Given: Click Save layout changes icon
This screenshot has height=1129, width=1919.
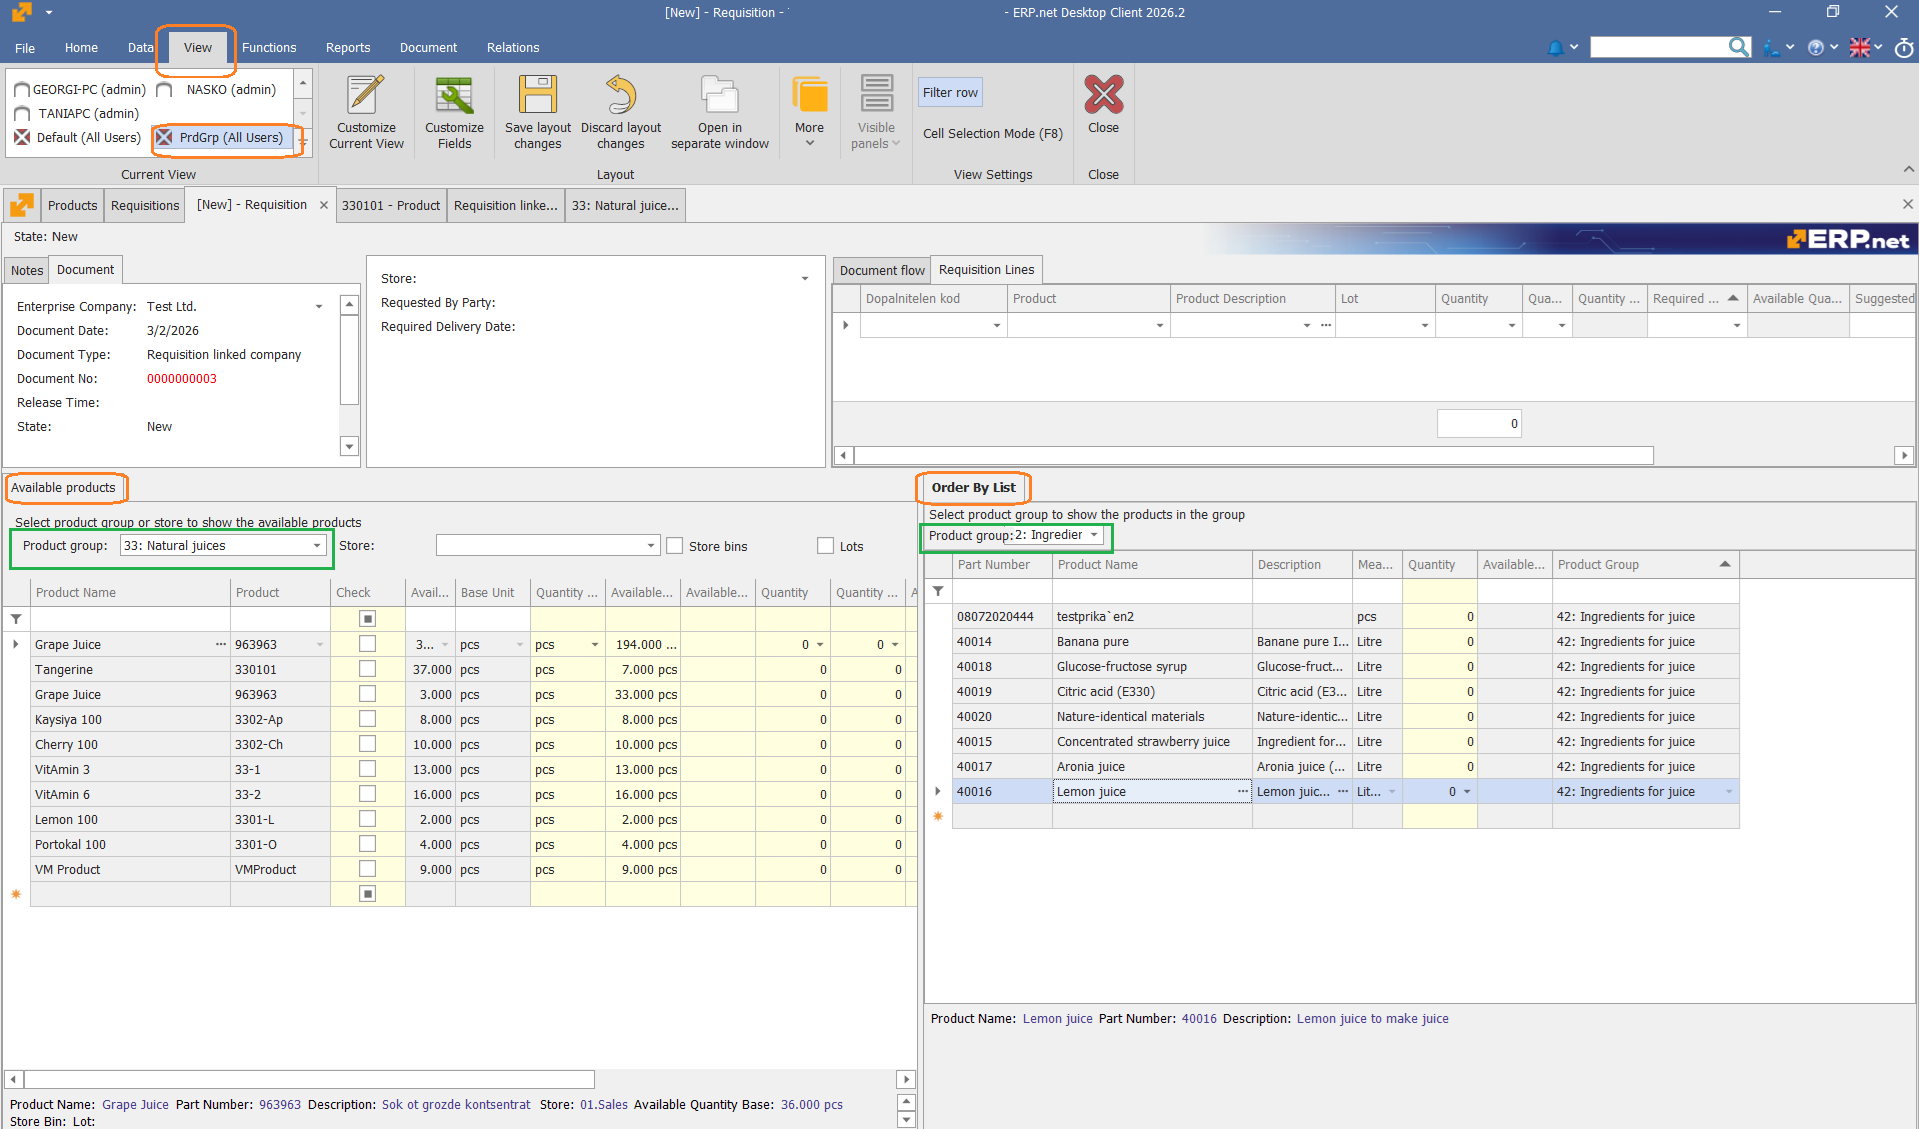Looking at the screenshot, I should [x=537, y=97].
